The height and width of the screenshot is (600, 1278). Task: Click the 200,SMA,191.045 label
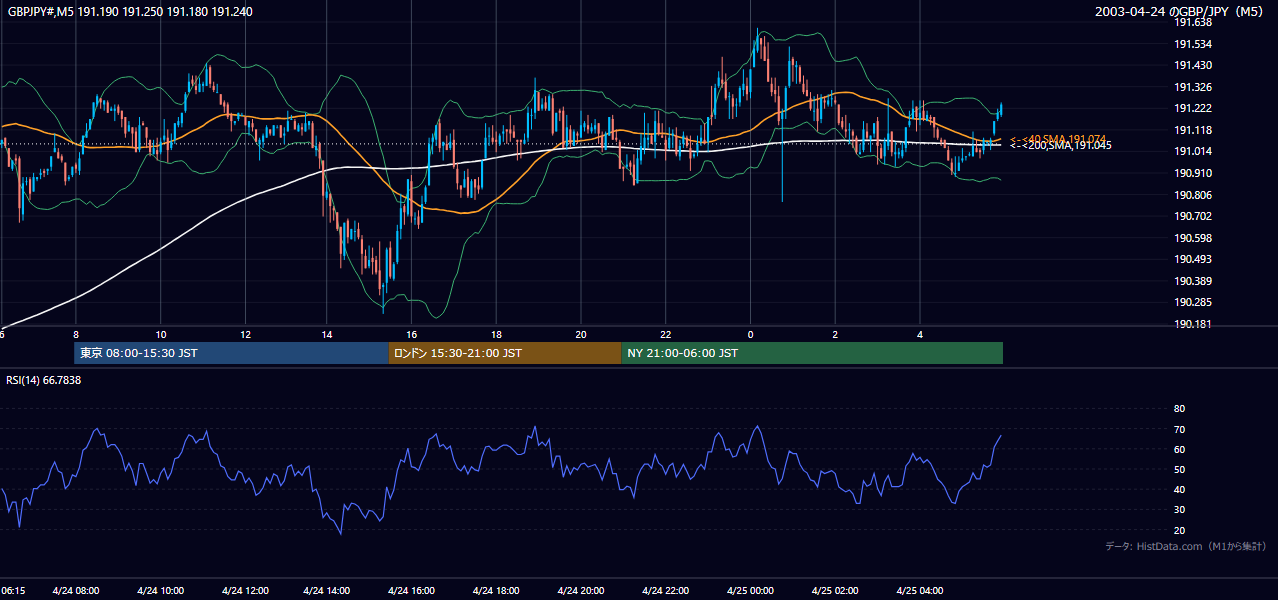pos(1061,146)
